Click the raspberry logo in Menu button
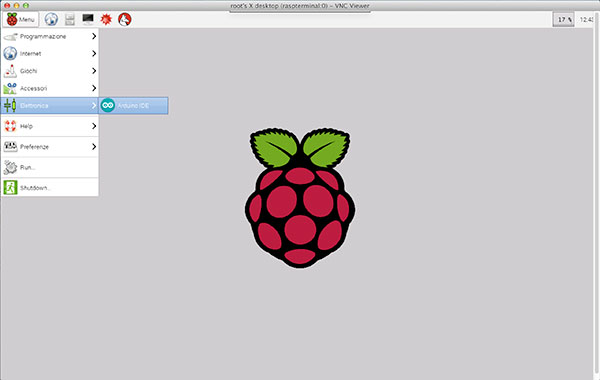This screenshot has width=600, height=380. pos(12,19)
